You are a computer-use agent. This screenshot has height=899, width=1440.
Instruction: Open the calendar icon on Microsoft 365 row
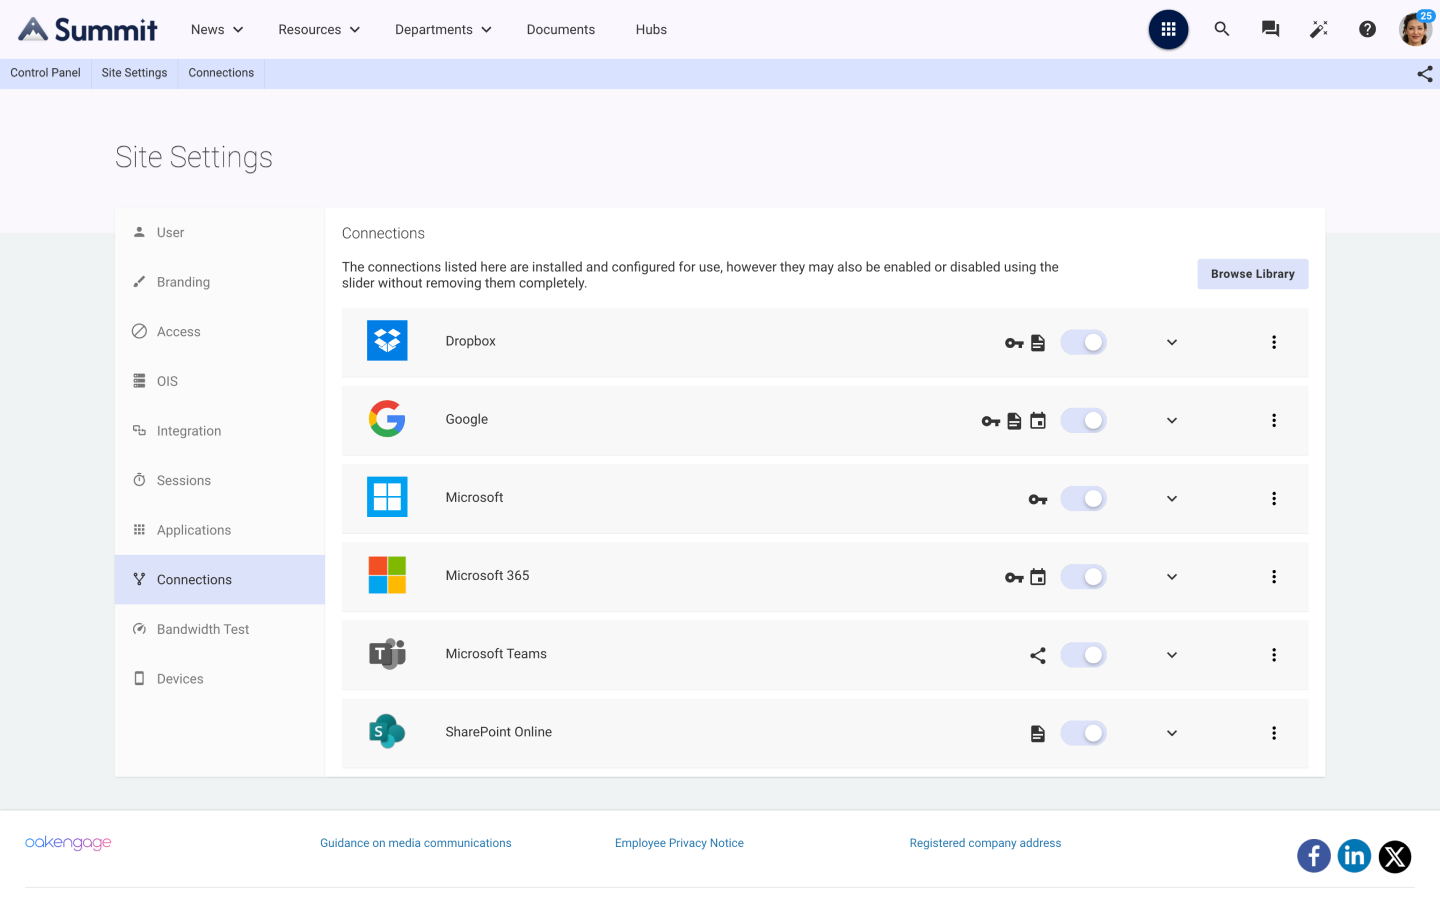(1037, 576)
